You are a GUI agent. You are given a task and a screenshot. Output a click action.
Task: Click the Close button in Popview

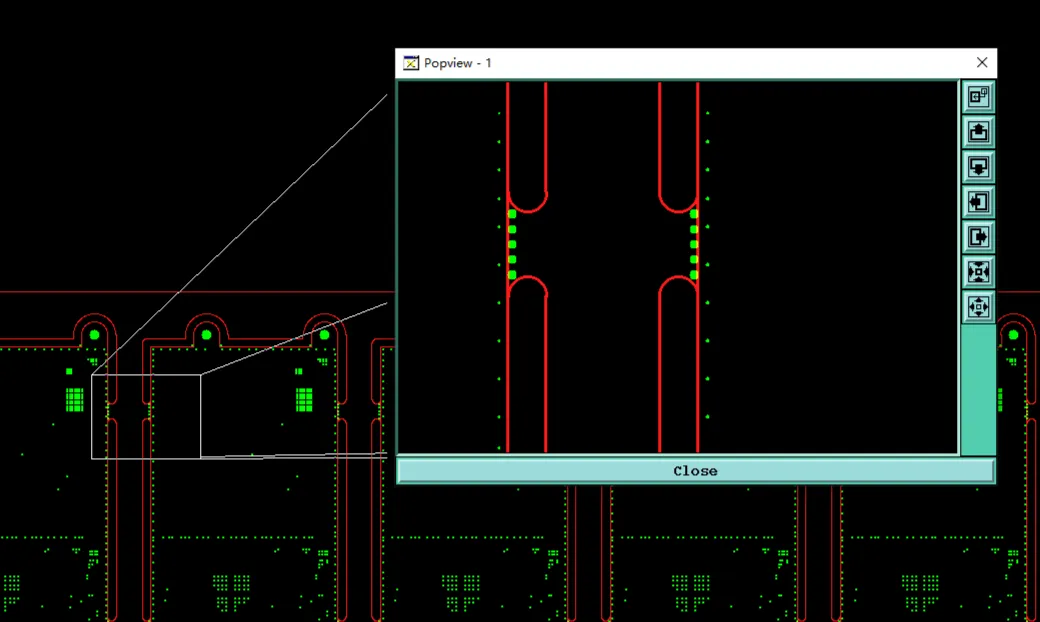tap(695, 471)
